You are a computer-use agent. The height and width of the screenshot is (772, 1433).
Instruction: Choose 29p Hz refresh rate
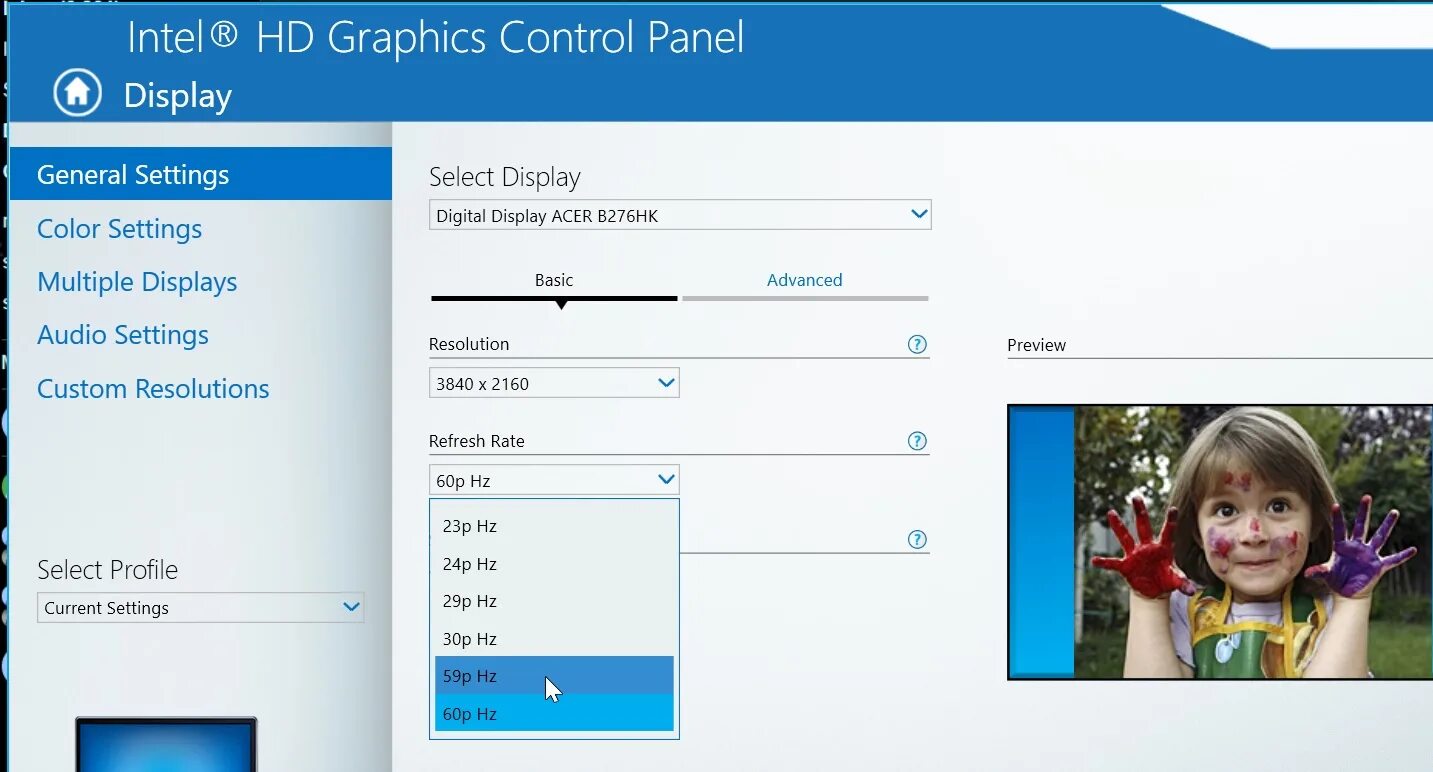tap(554, 601)
